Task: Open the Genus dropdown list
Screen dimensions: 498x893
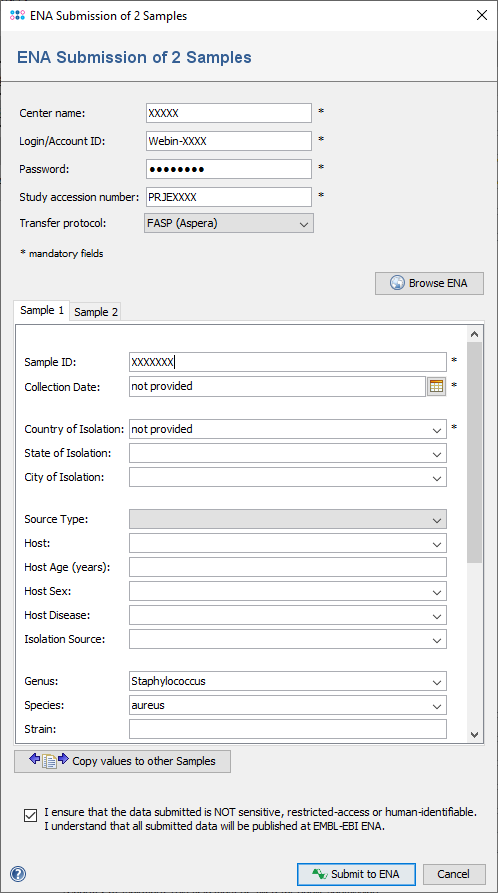Action: (x=437, y=681)
